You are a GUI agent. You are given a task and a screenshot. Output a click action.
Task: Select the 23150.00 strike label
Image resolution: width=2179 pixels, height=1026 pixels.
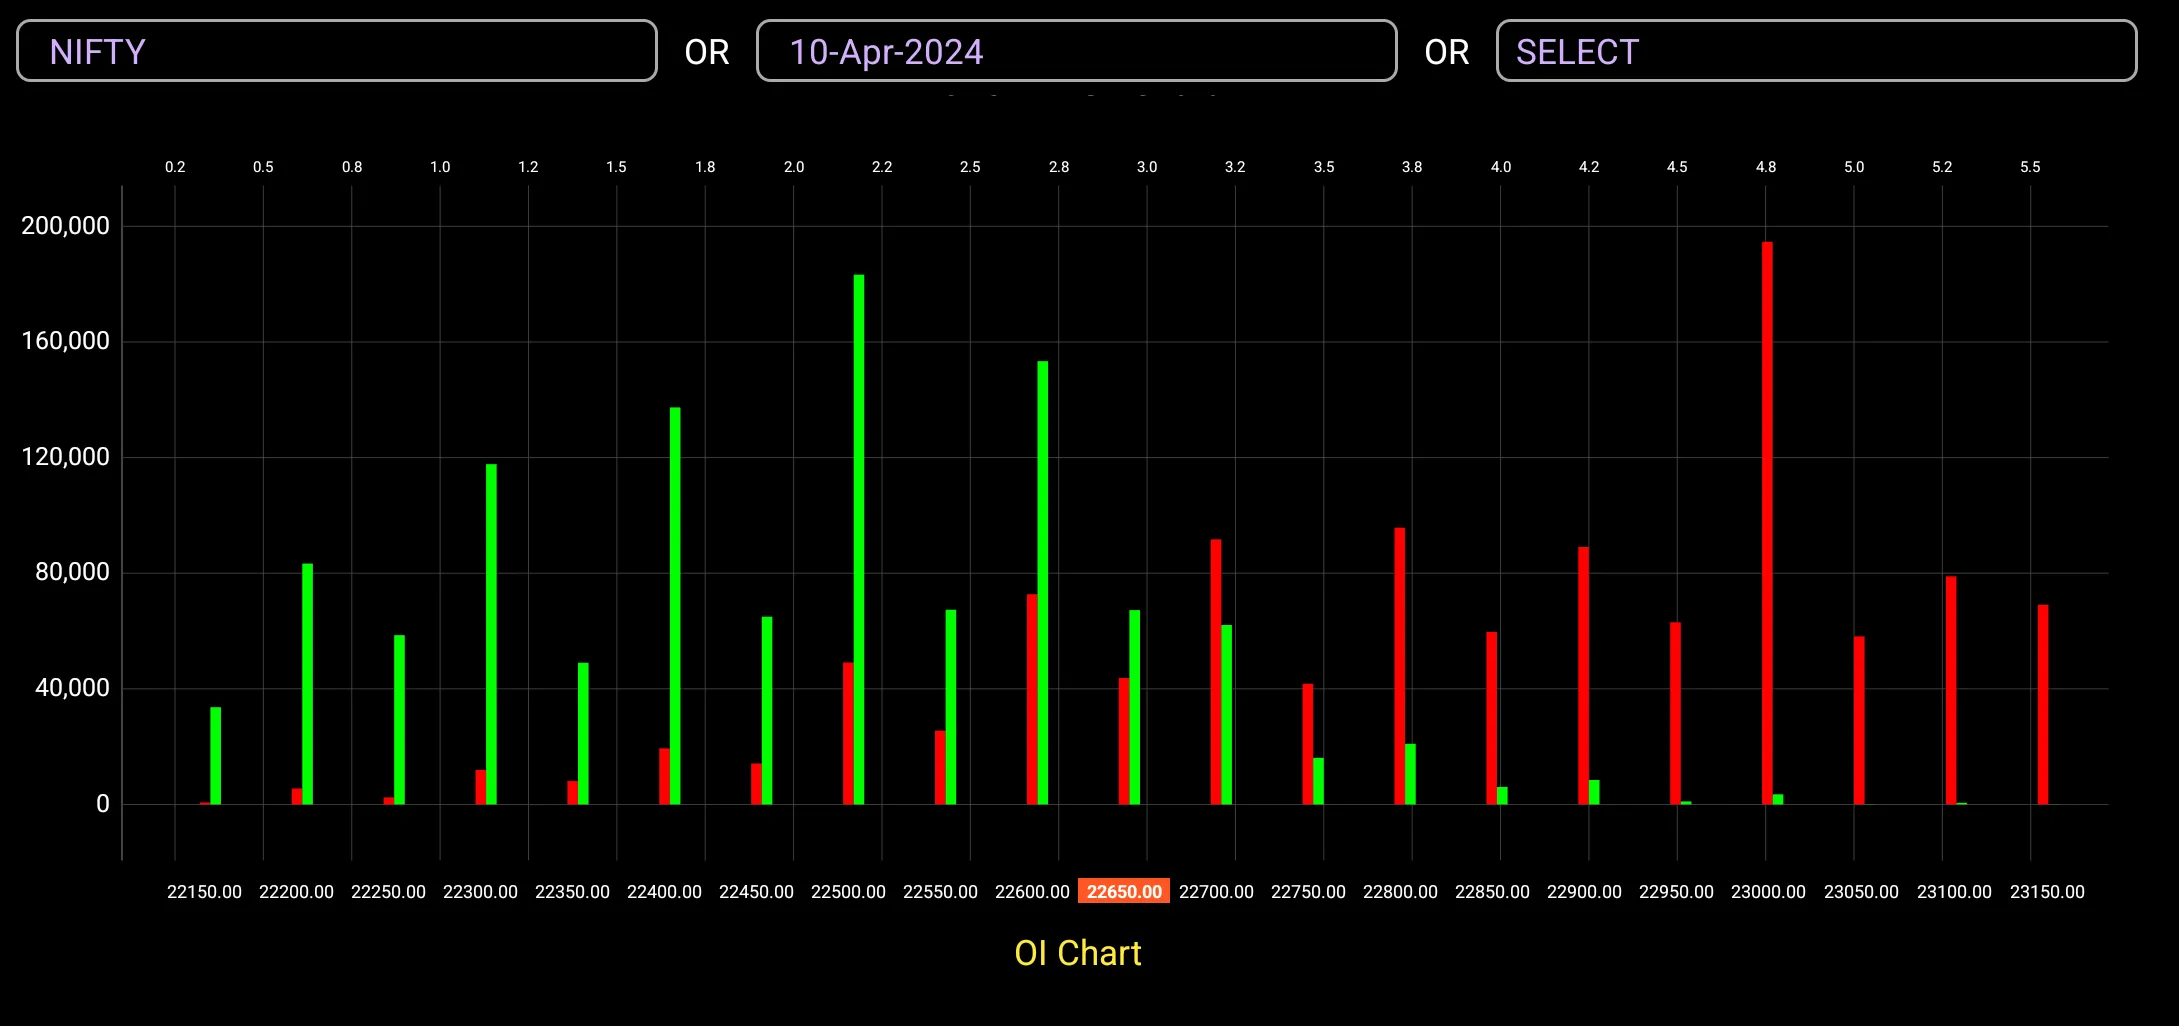coord(2047,891)
